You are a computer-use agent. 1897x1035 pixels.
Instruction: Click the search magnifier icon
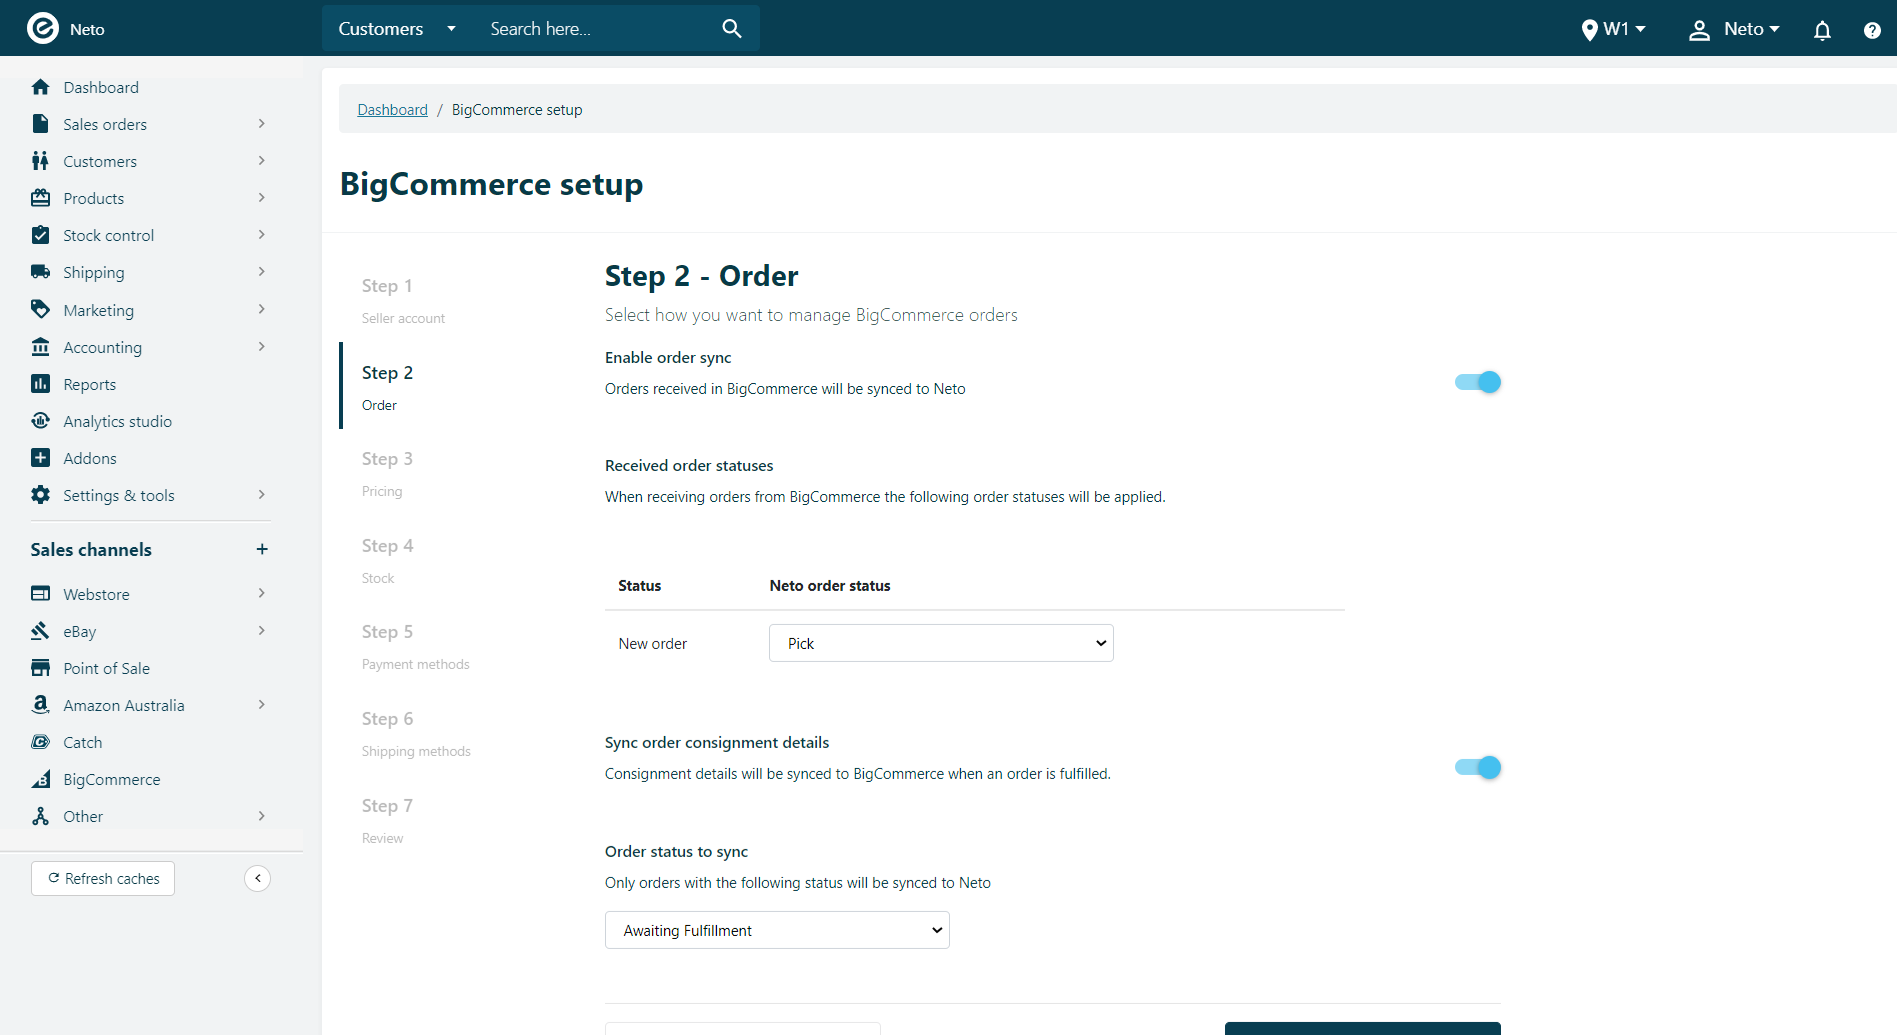click(732, 29)
